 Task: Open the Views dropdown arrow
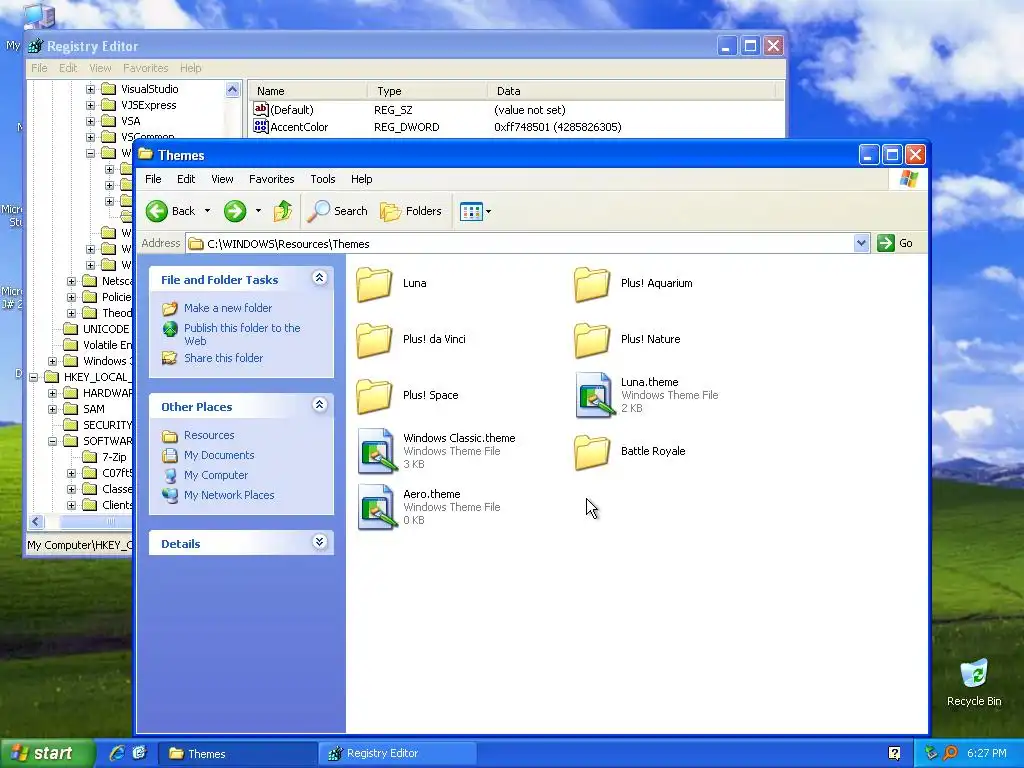[x=488, y=212]
